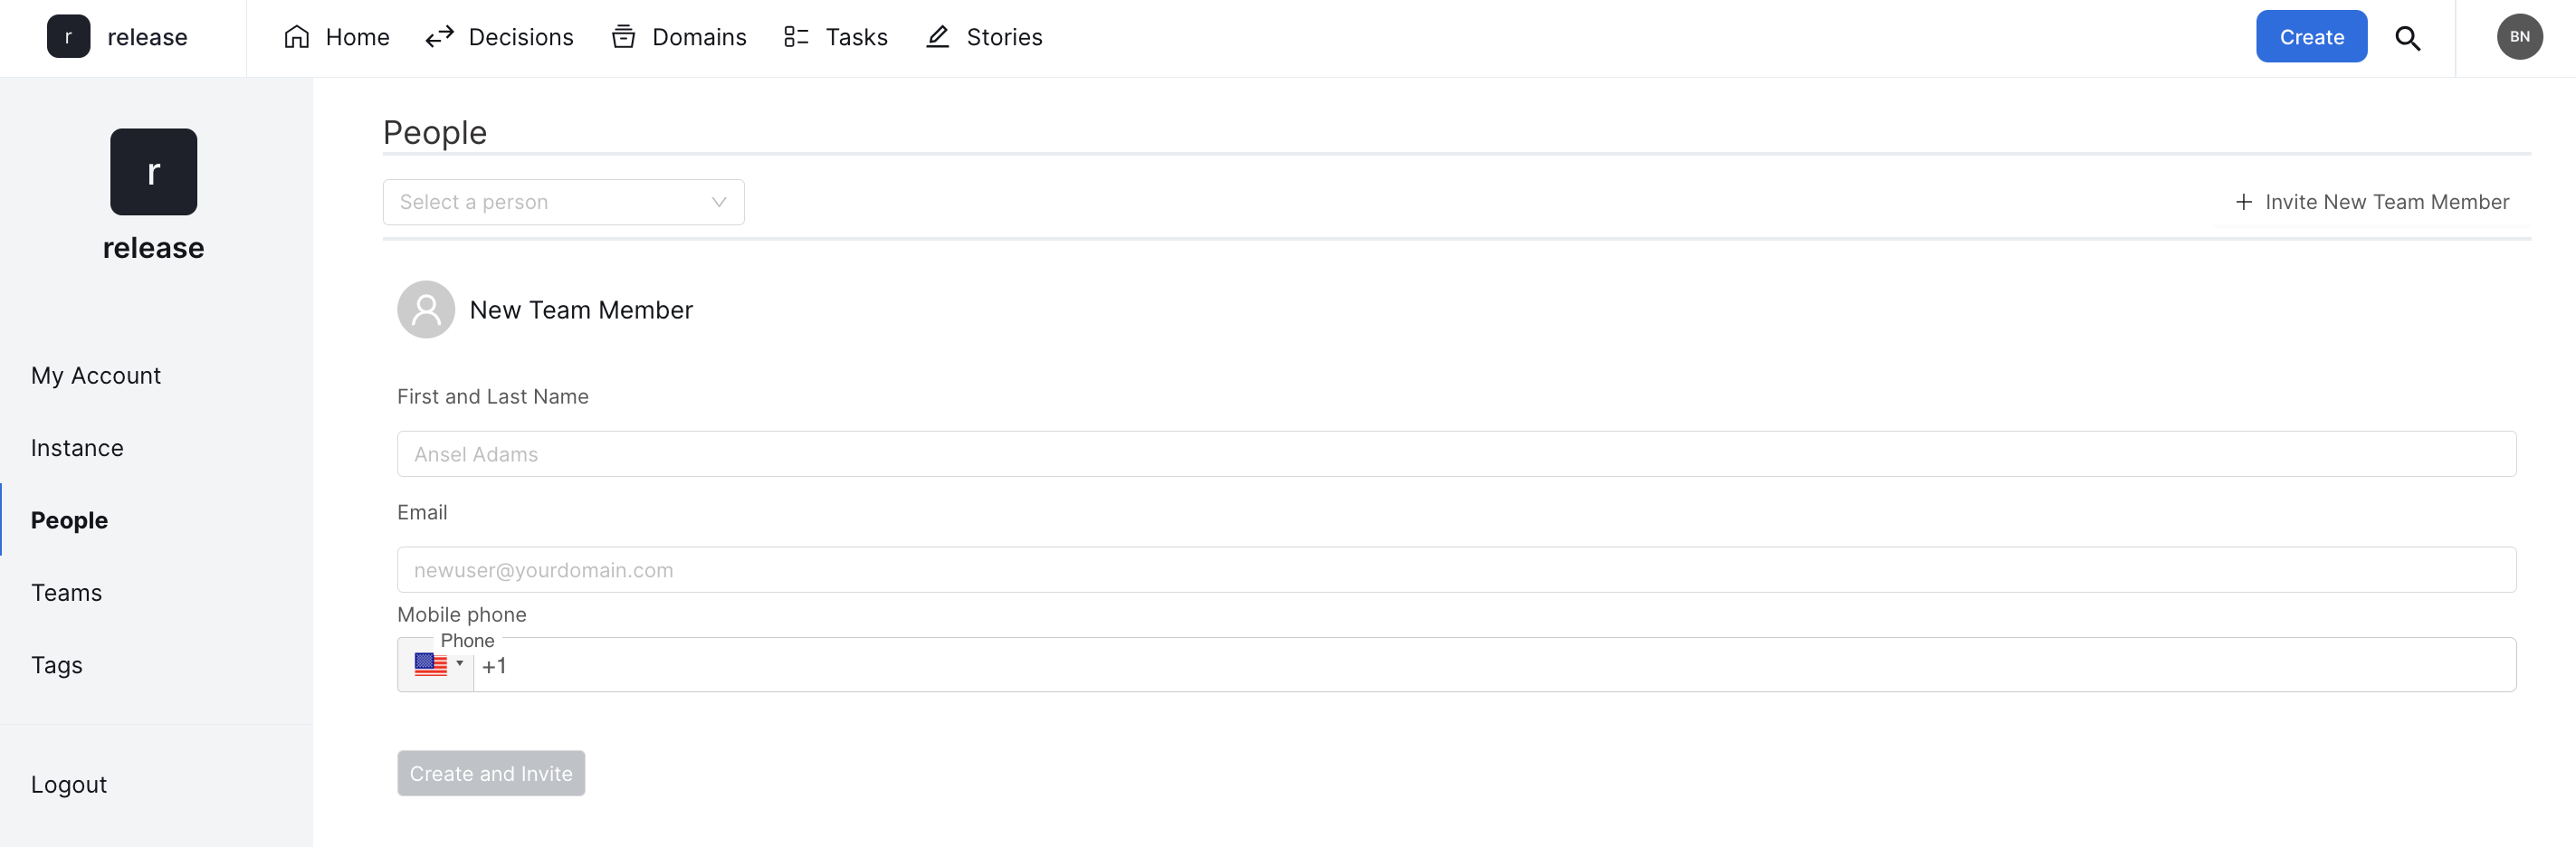
Task: Click the New Team Member avatar placeholder
Action: pyautogui.click(x=426, y=310)
